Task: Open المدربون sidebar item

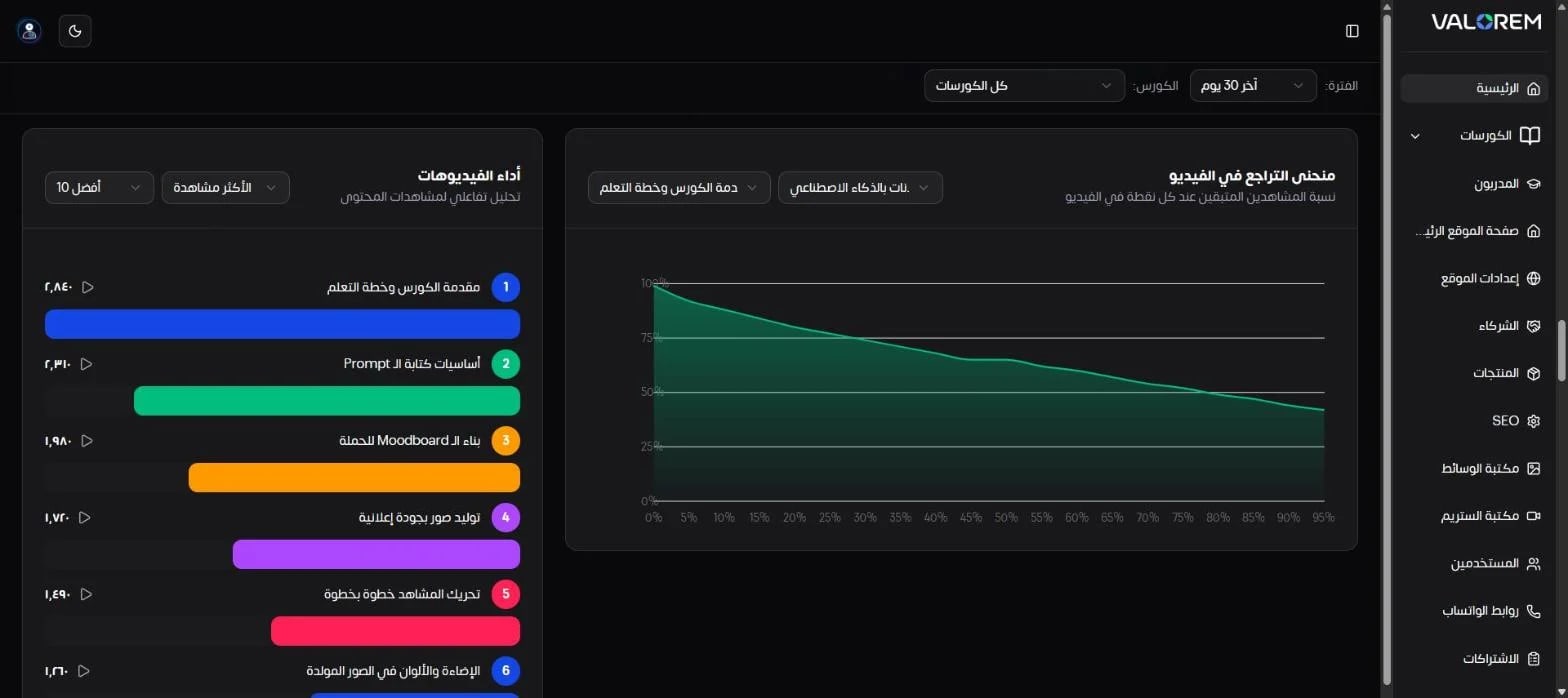Action: 1476,184
